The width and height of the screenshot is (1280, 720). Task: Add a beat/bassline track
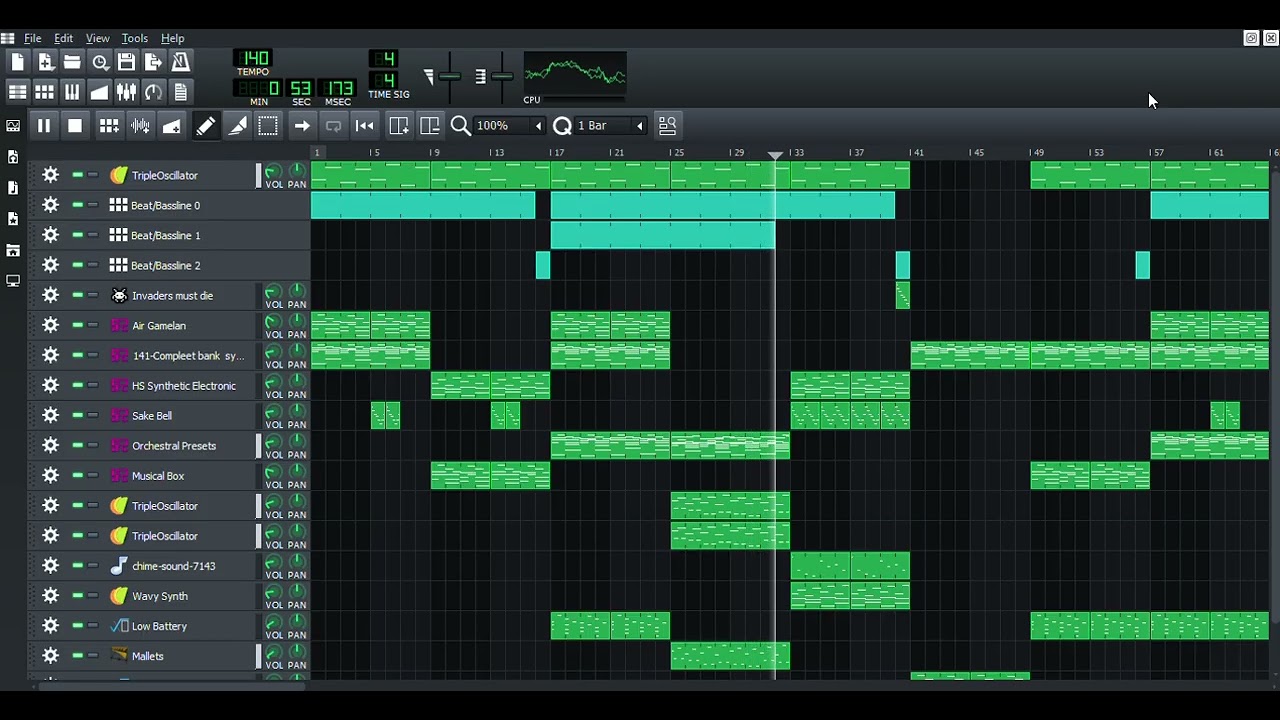[109, 125]
